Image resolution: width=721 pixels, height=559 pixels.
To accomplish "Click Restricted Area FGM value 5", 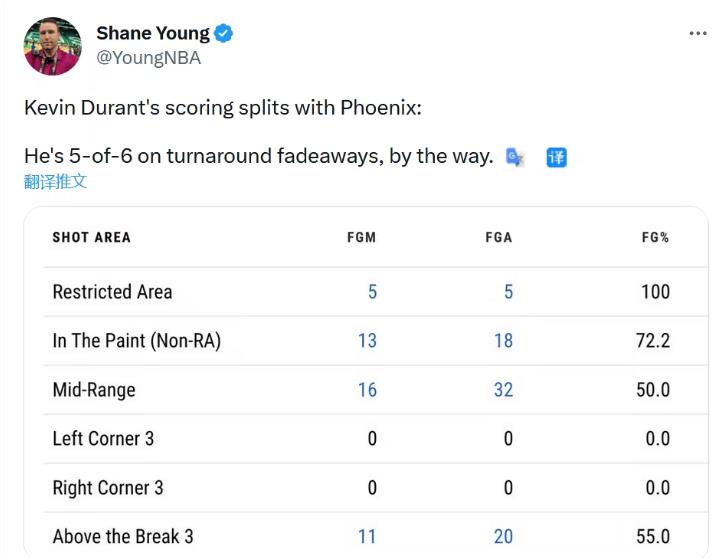I will tap(372, 292).
